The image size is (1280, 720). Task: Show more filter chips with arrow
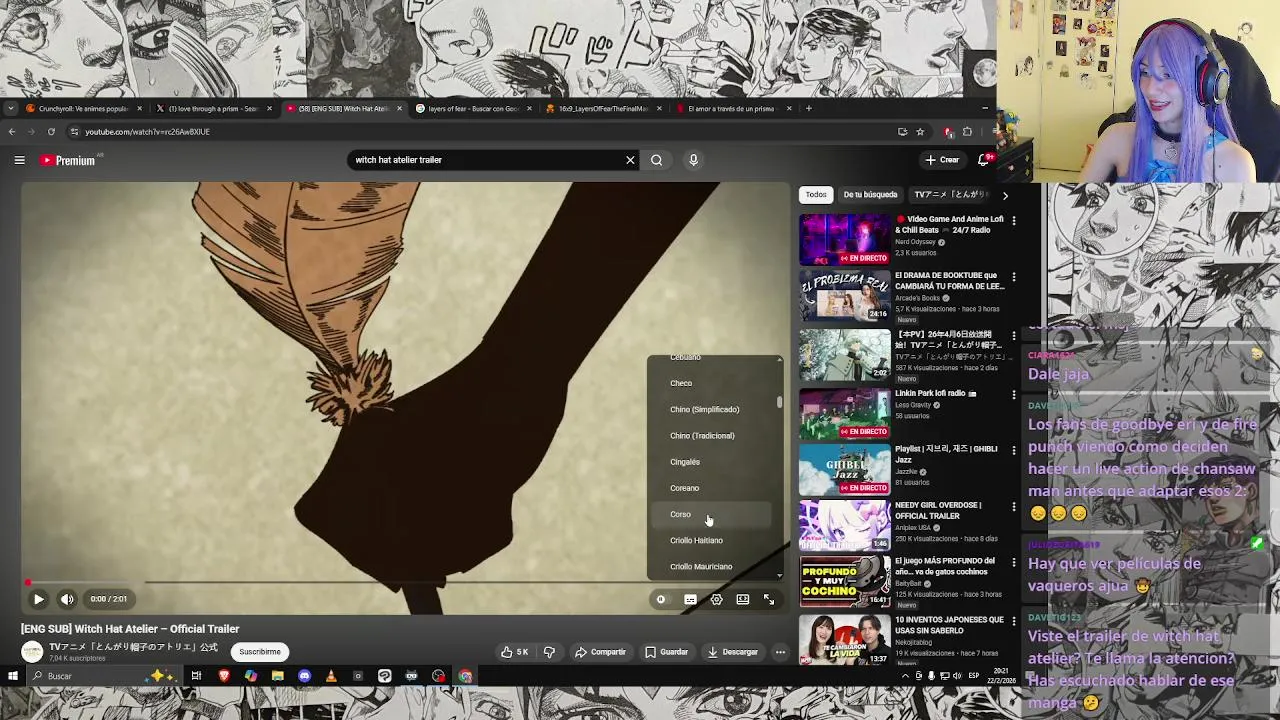click(1005, 195)
